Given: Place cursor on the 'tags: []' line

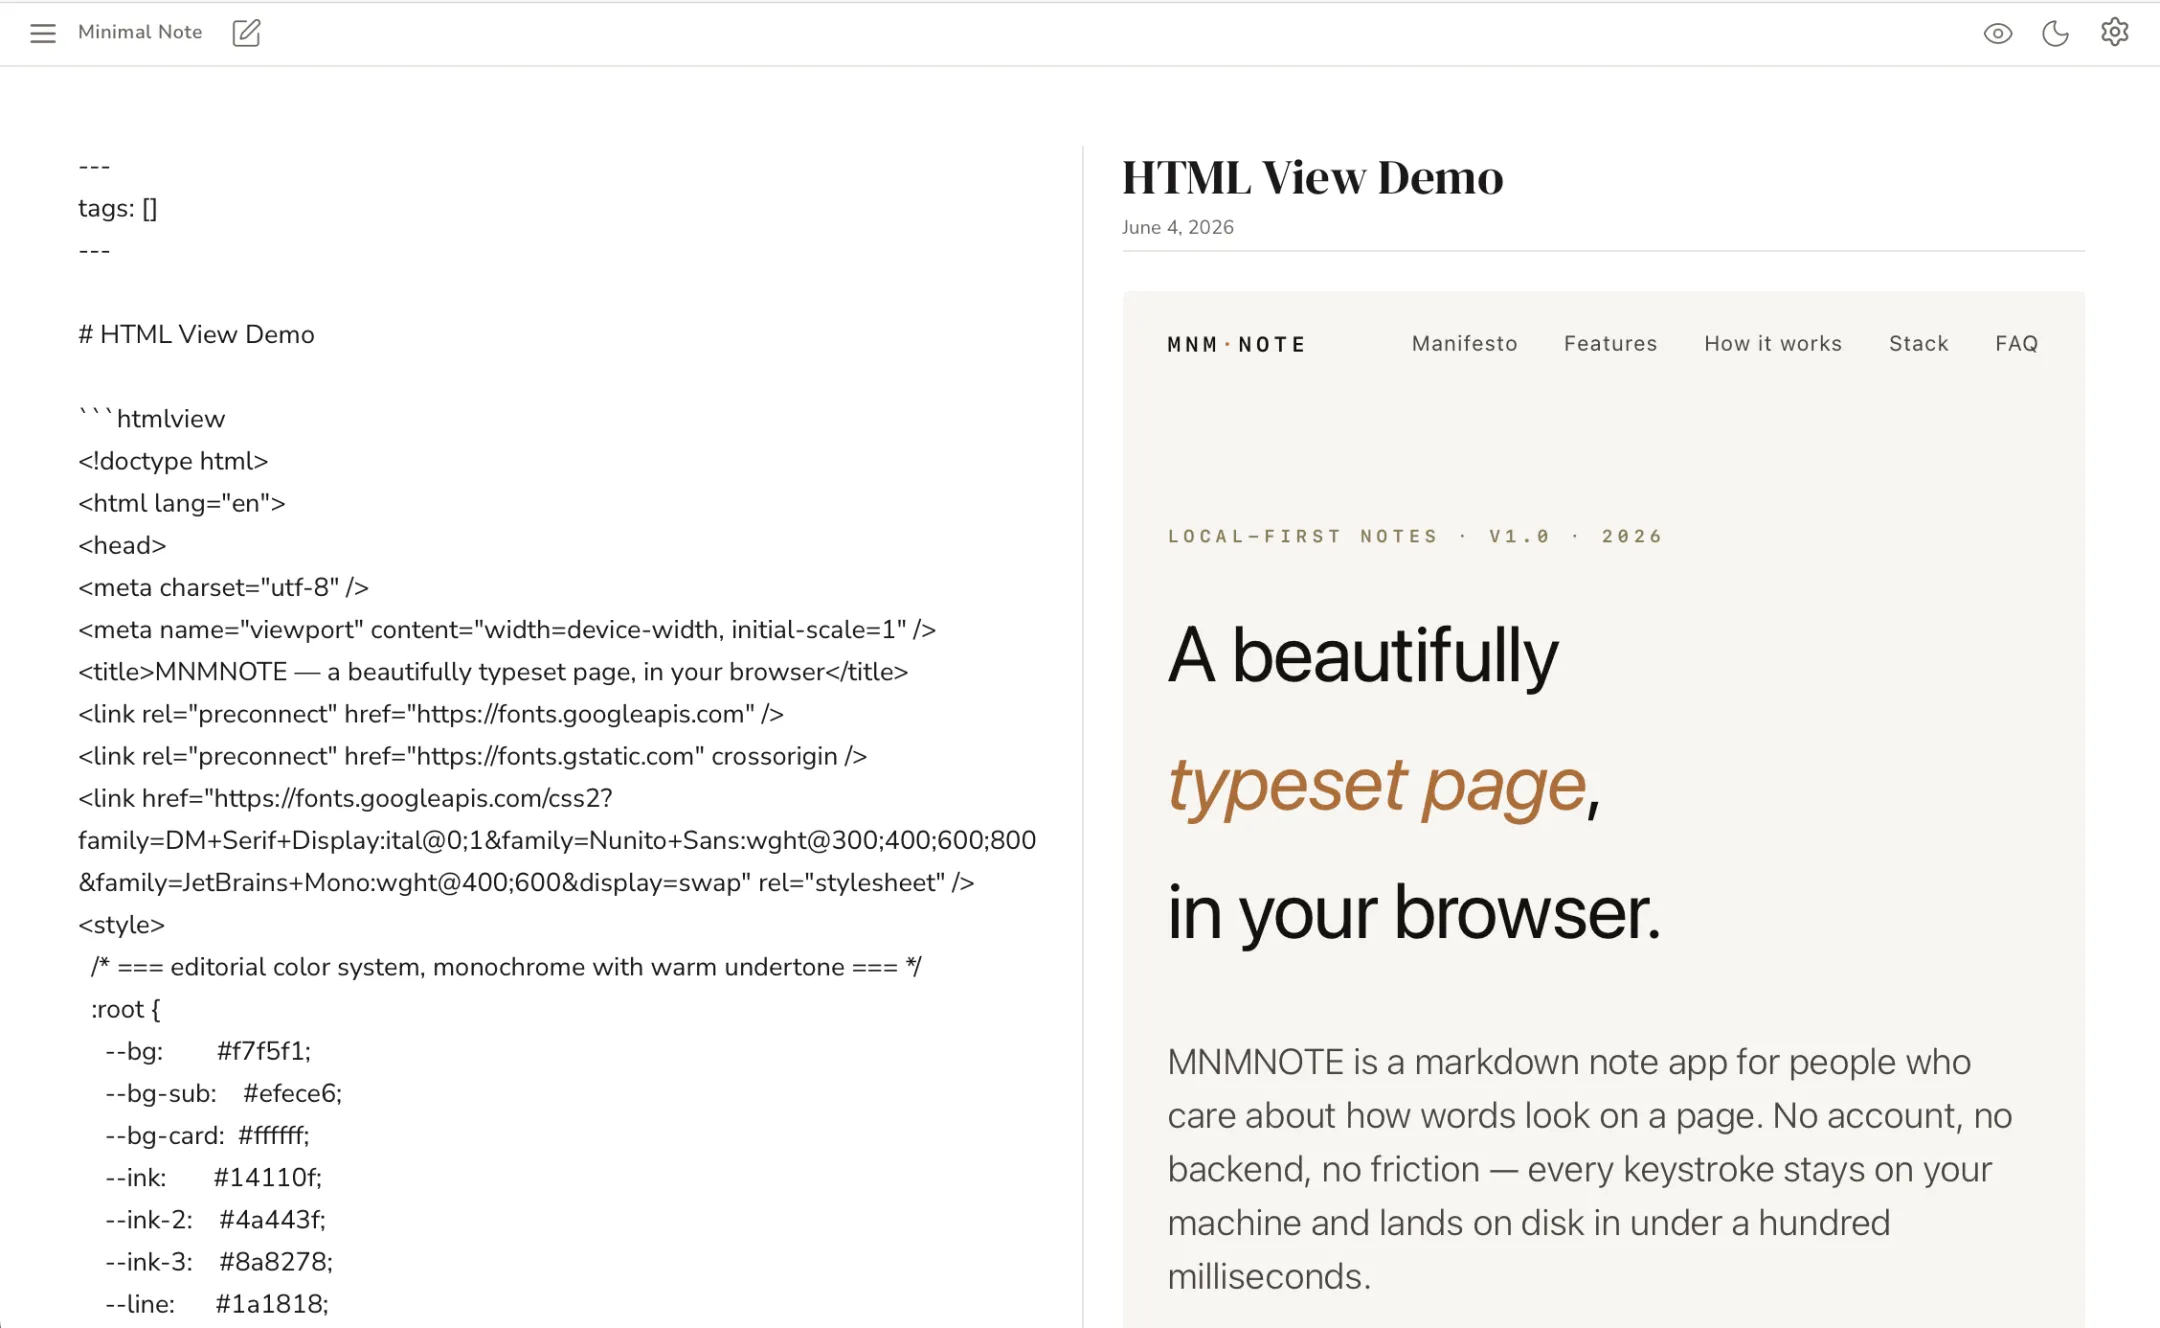Looking at the screenshot, I should 118,208.
